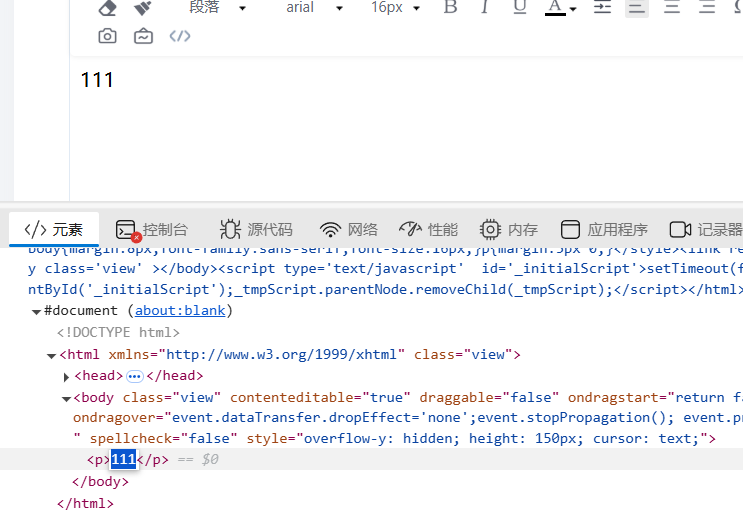Switch to the 网络 network tab
The width and height of the screenshot is (743, 512).
[349, 229]
